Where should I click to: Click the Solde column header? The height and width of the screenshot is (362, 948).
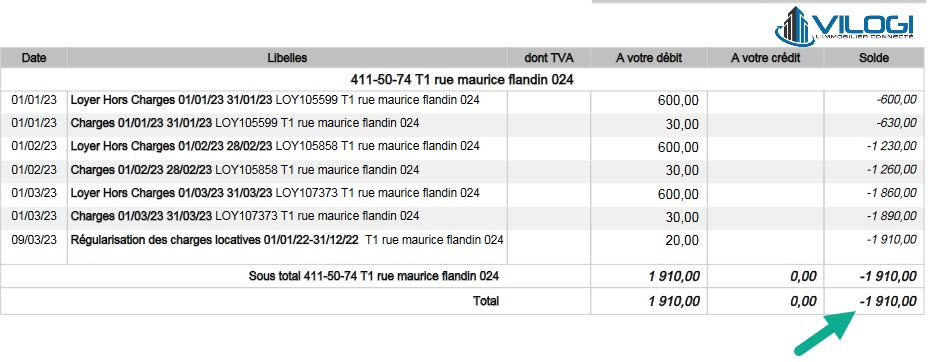874,58
